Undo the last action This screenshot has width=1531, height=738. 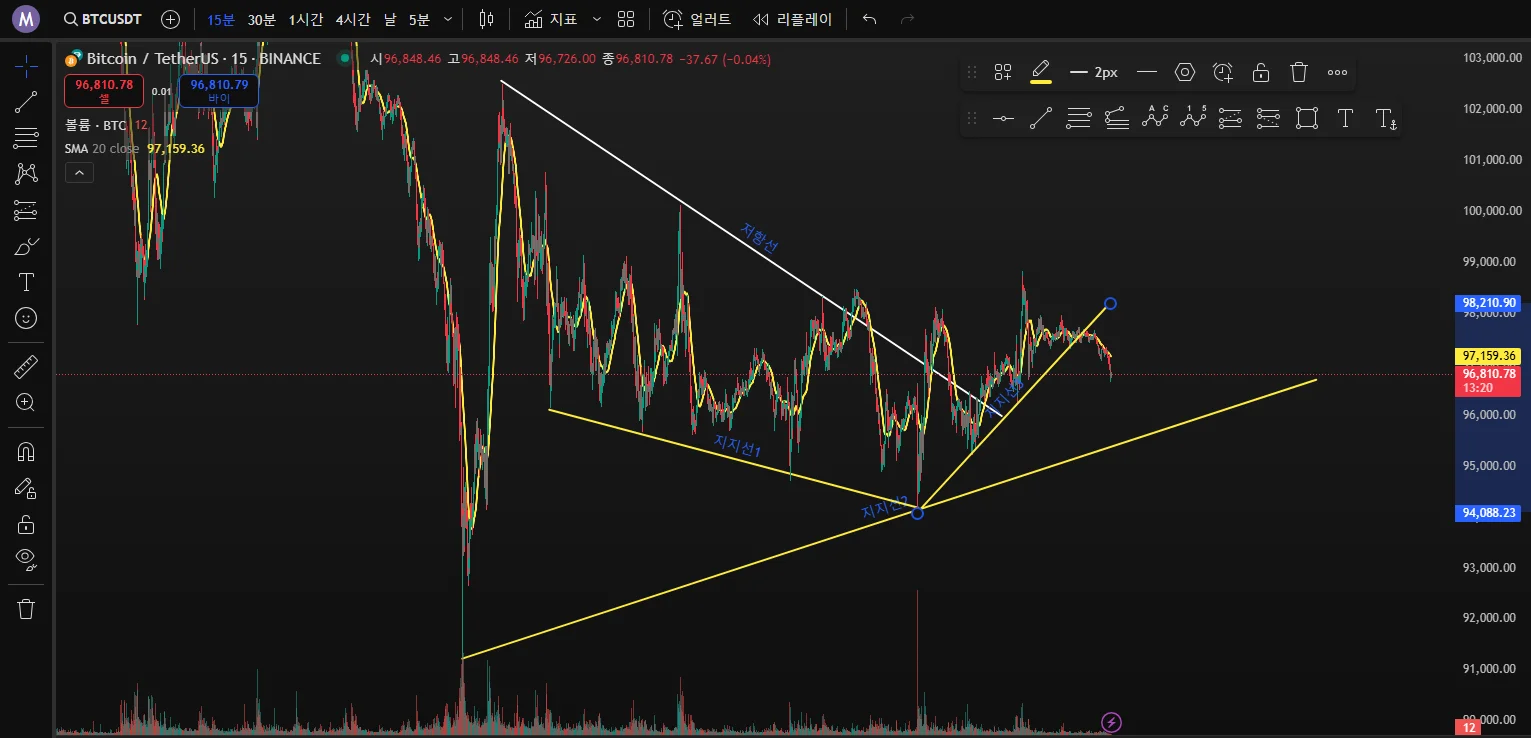869,19
